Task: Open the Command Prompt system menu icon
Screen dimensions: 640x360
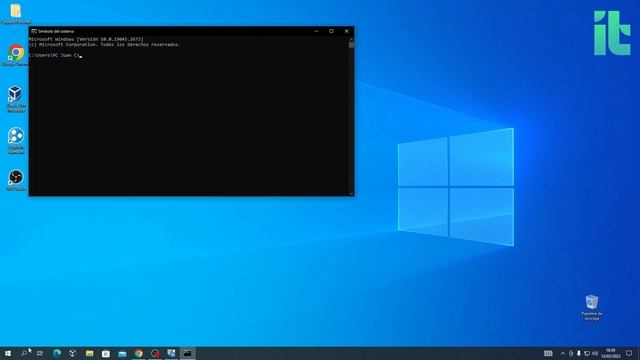Action: tap(34, 31)
